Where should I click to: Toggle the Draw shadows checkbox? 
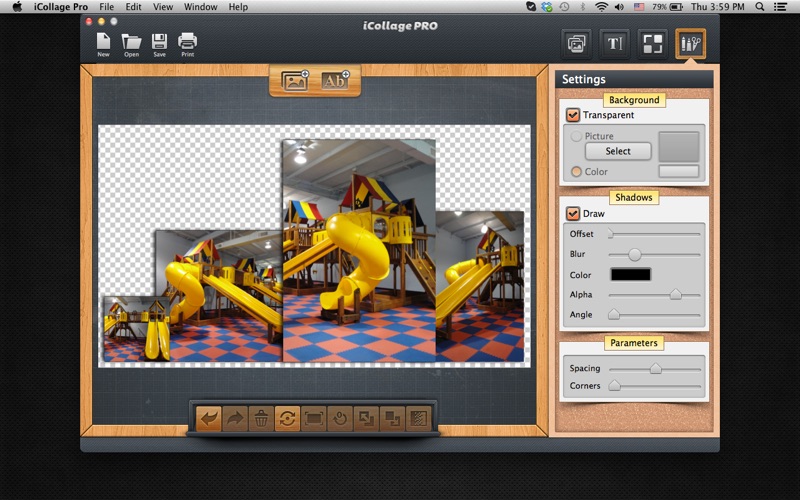573,213
